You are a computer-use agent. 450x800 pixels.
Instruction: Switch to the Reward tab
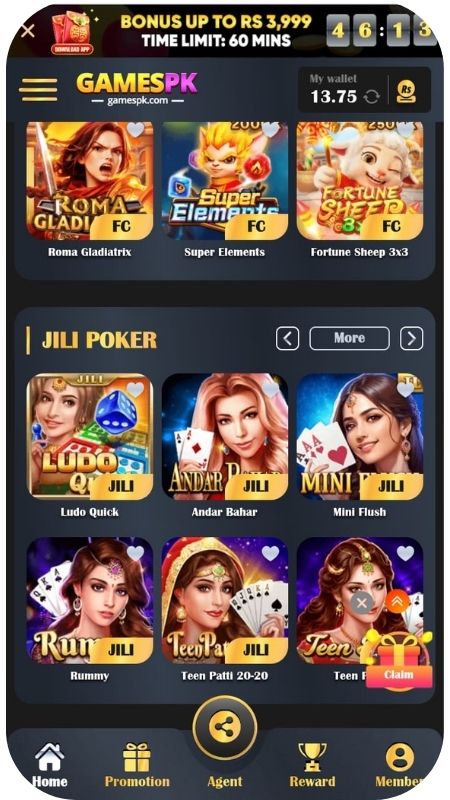click(x=312, y=765)
